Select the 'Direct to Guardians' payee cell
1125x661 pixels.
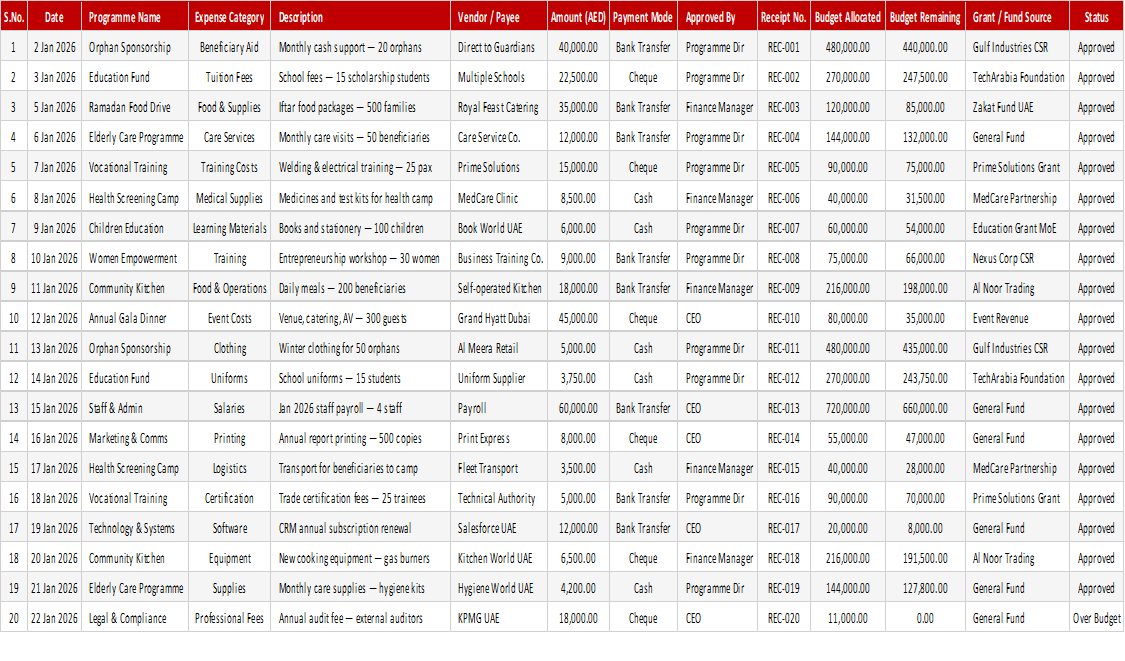(x=499, y=47)
